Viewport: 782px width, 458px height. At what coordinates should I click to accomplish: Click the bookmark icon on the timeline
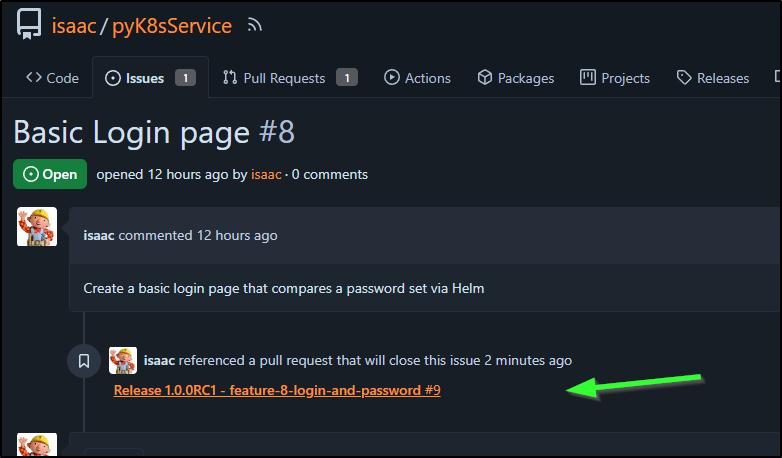coord(84,361)
